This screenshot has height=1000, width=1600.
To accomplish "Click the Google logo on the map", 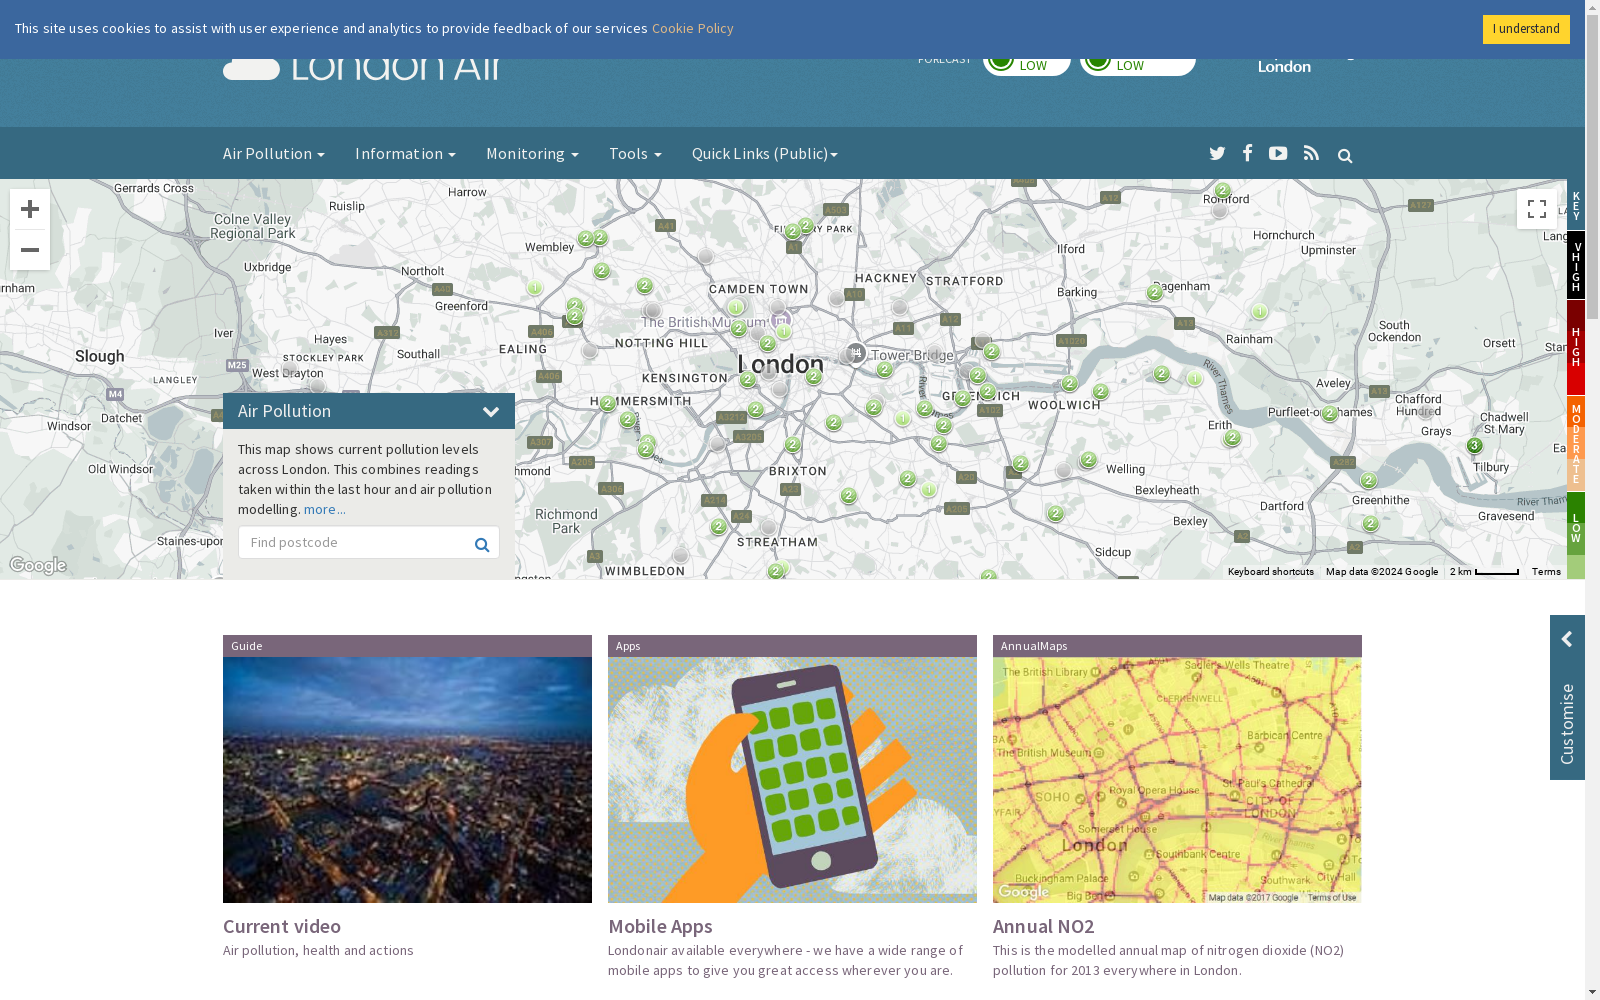I will (x=38, y=566).
